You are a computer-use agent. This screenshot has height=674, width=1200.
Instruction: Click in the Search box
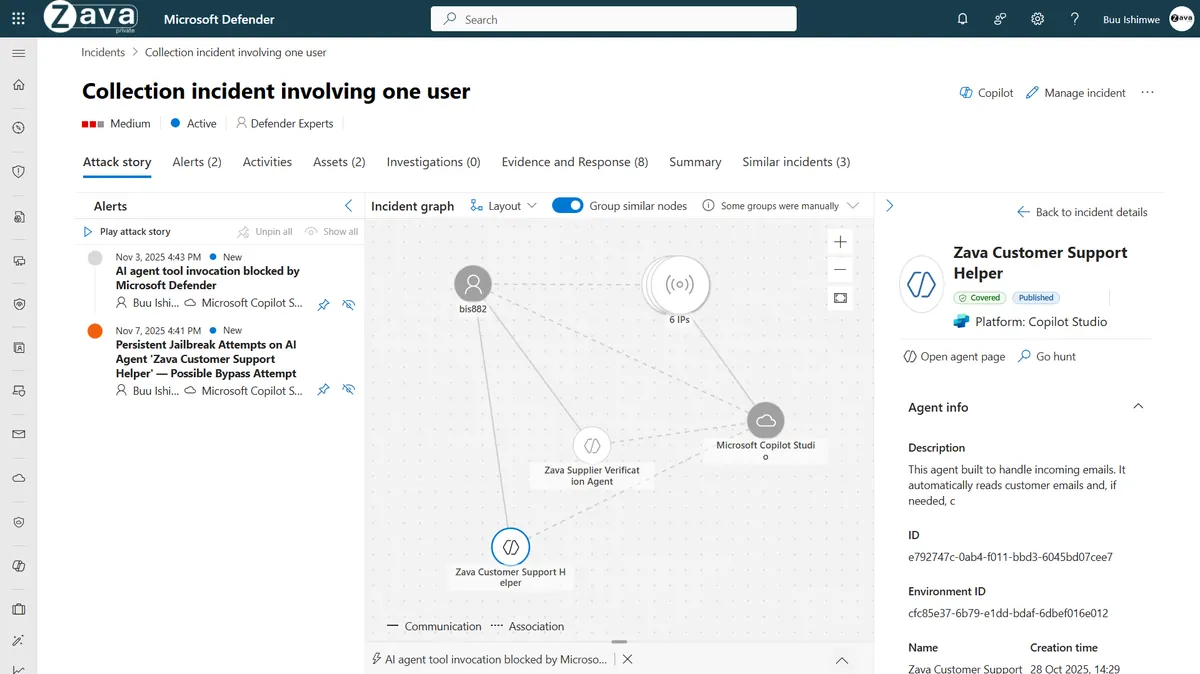(x=614, y=19)
